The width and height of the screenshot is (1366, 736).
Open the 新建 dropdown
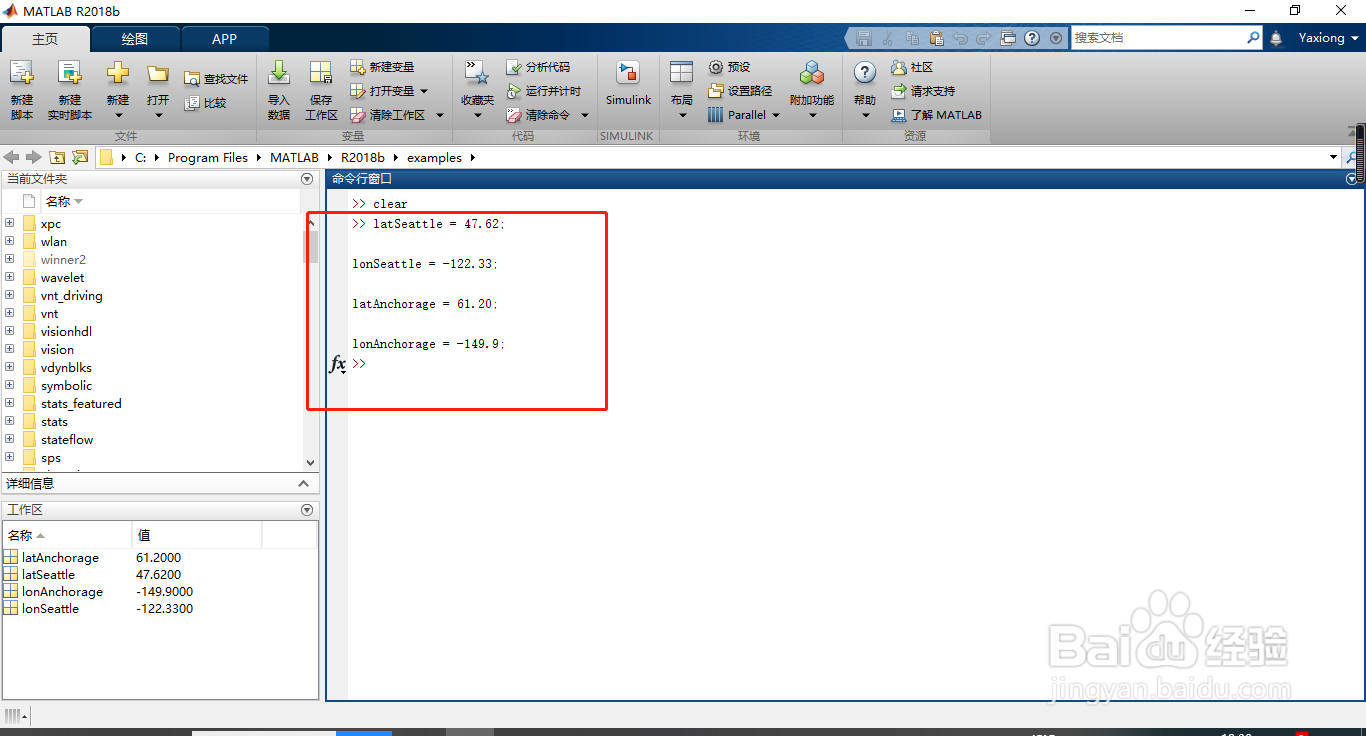pos(118,115)
